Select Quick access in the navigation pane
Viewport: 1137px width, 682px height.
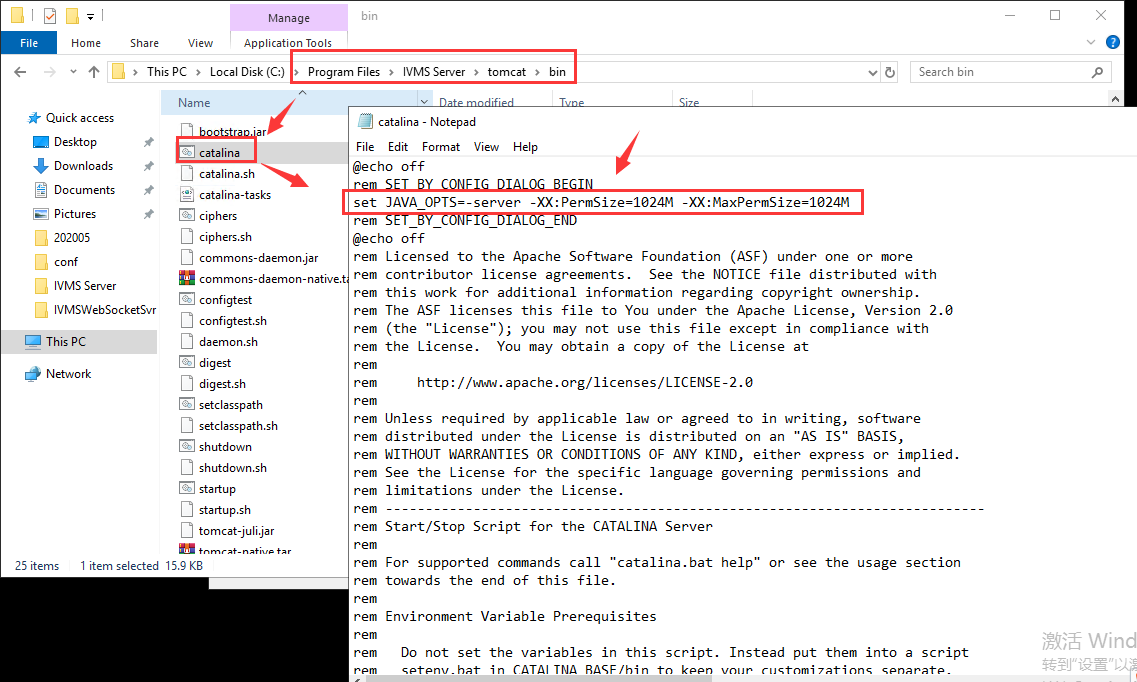80,117
